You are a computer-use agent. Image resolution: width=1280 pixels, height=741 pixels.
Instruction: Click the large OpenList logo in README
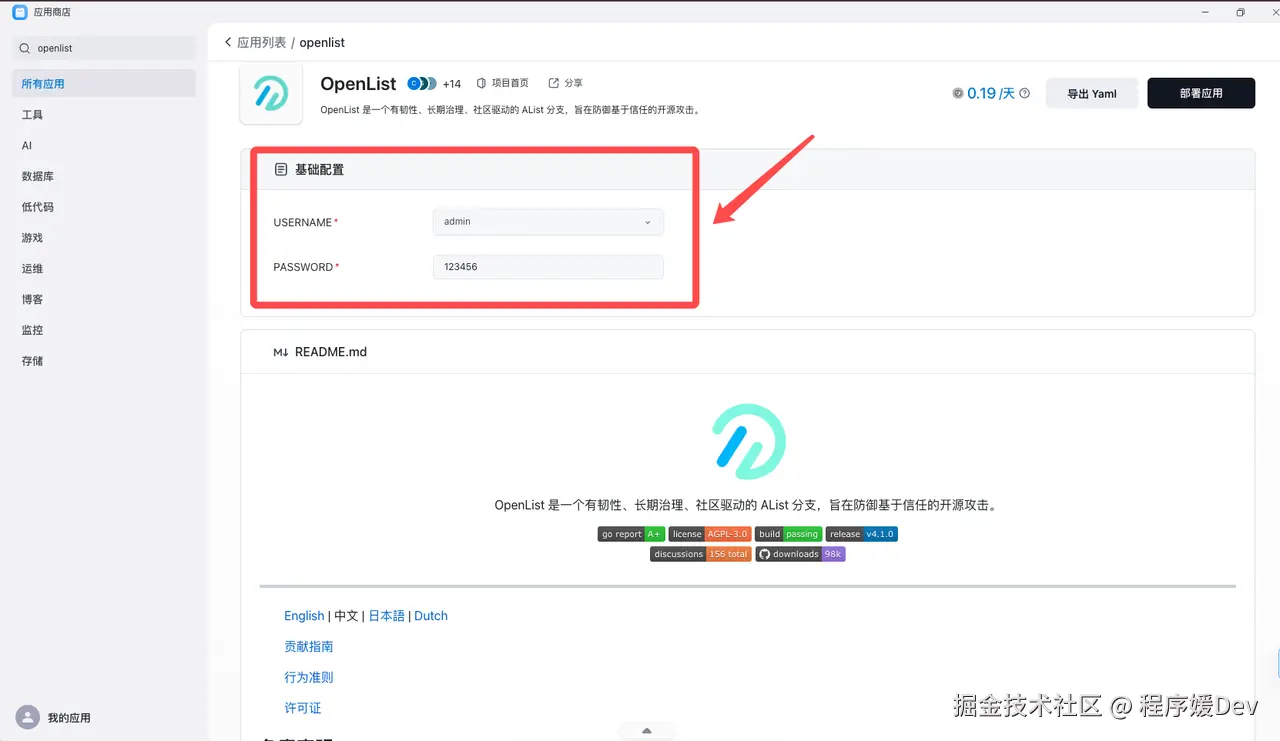click(x=748, y=441)
